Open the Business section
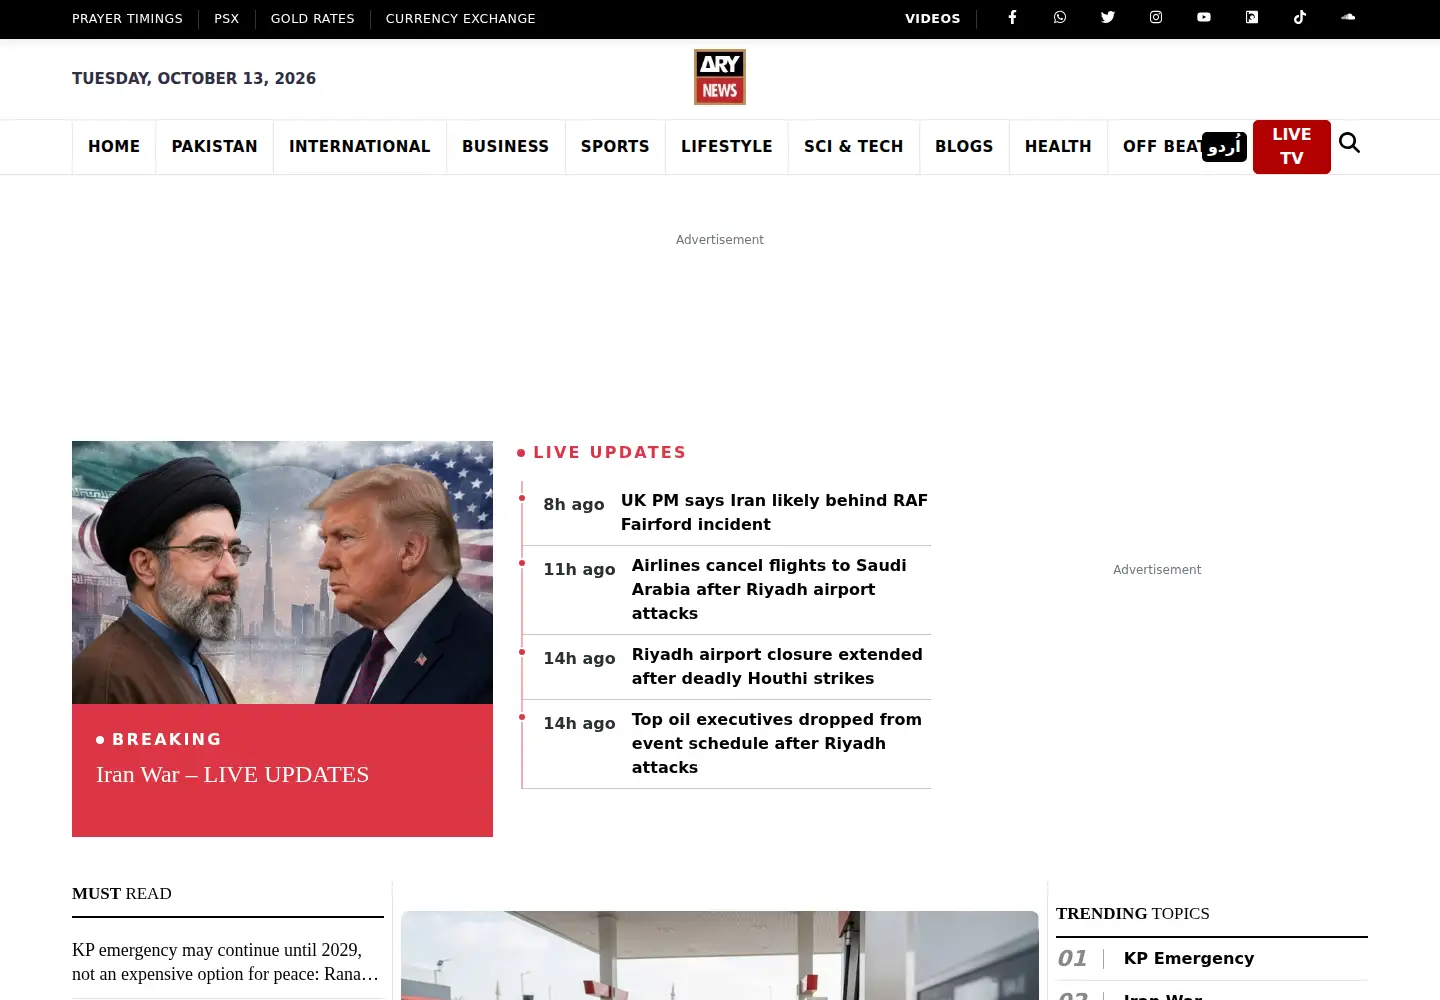1440x1000 pixels. click(x=505, y=147)
